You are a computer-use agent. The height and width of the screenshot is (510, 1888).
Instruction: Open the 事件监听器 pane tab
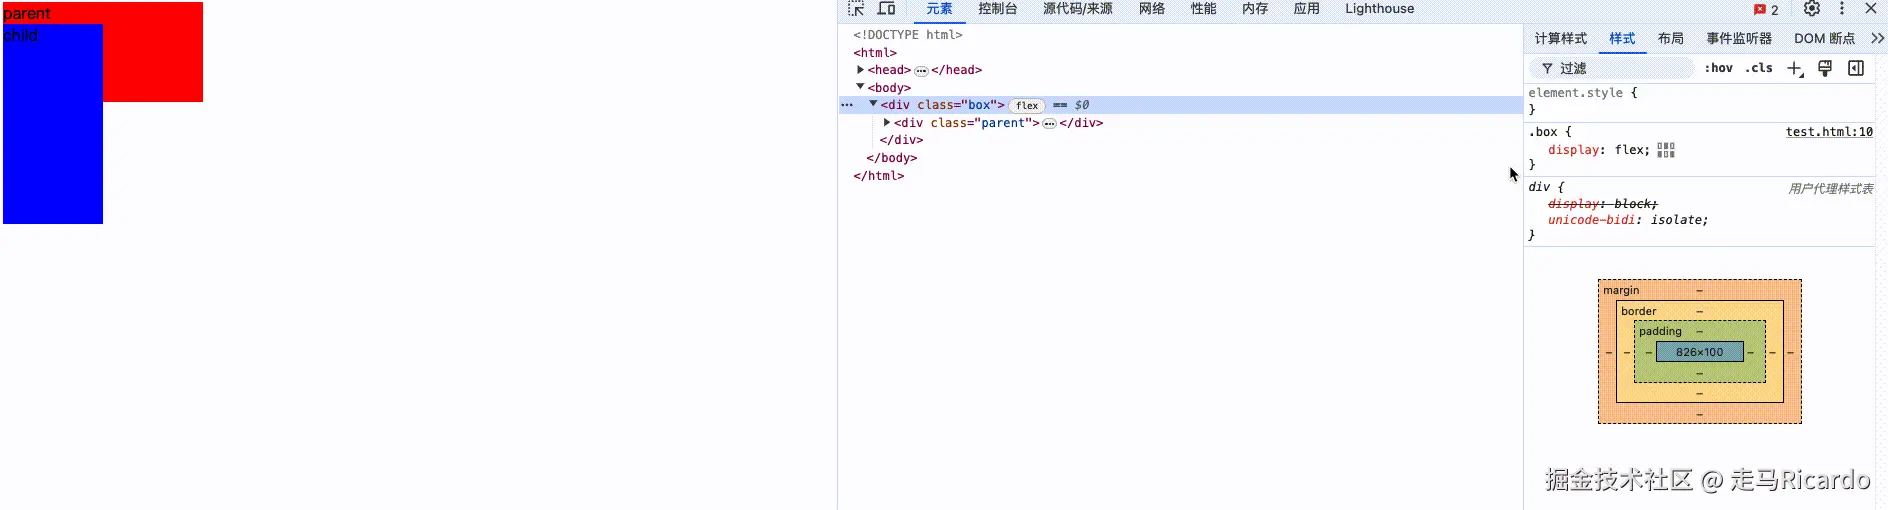1739,38
